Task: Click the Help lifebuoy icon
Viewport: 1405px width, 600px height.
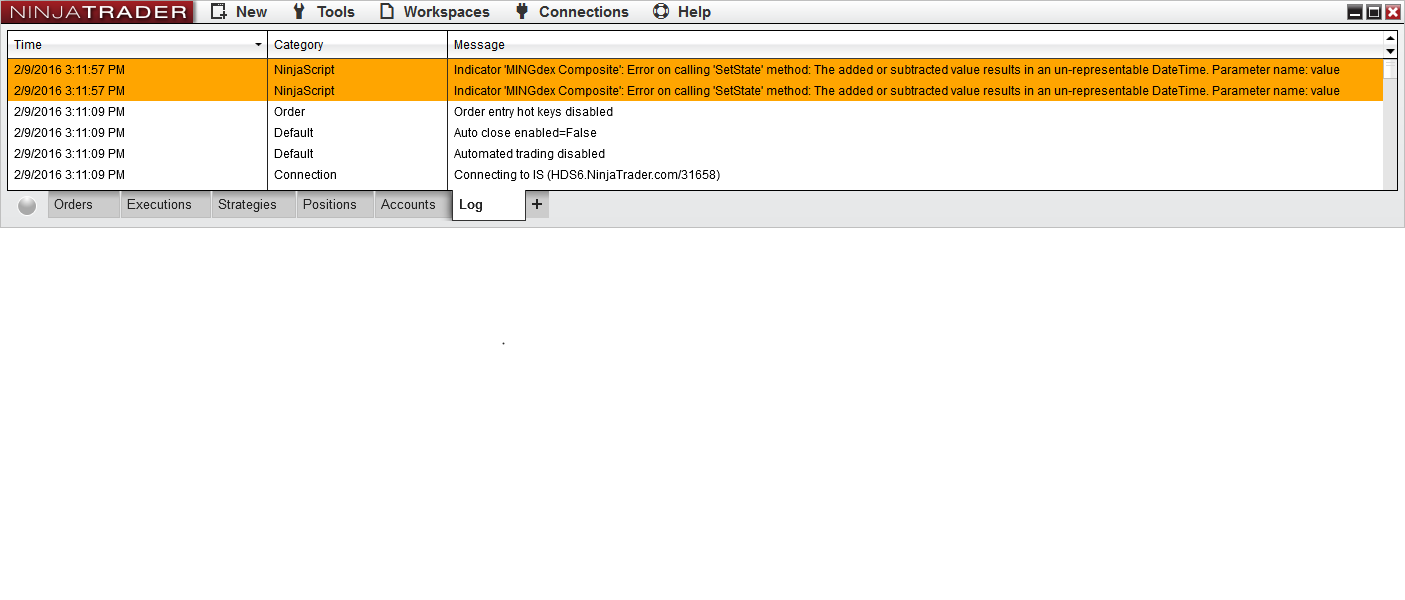Action: click(660, 12)
